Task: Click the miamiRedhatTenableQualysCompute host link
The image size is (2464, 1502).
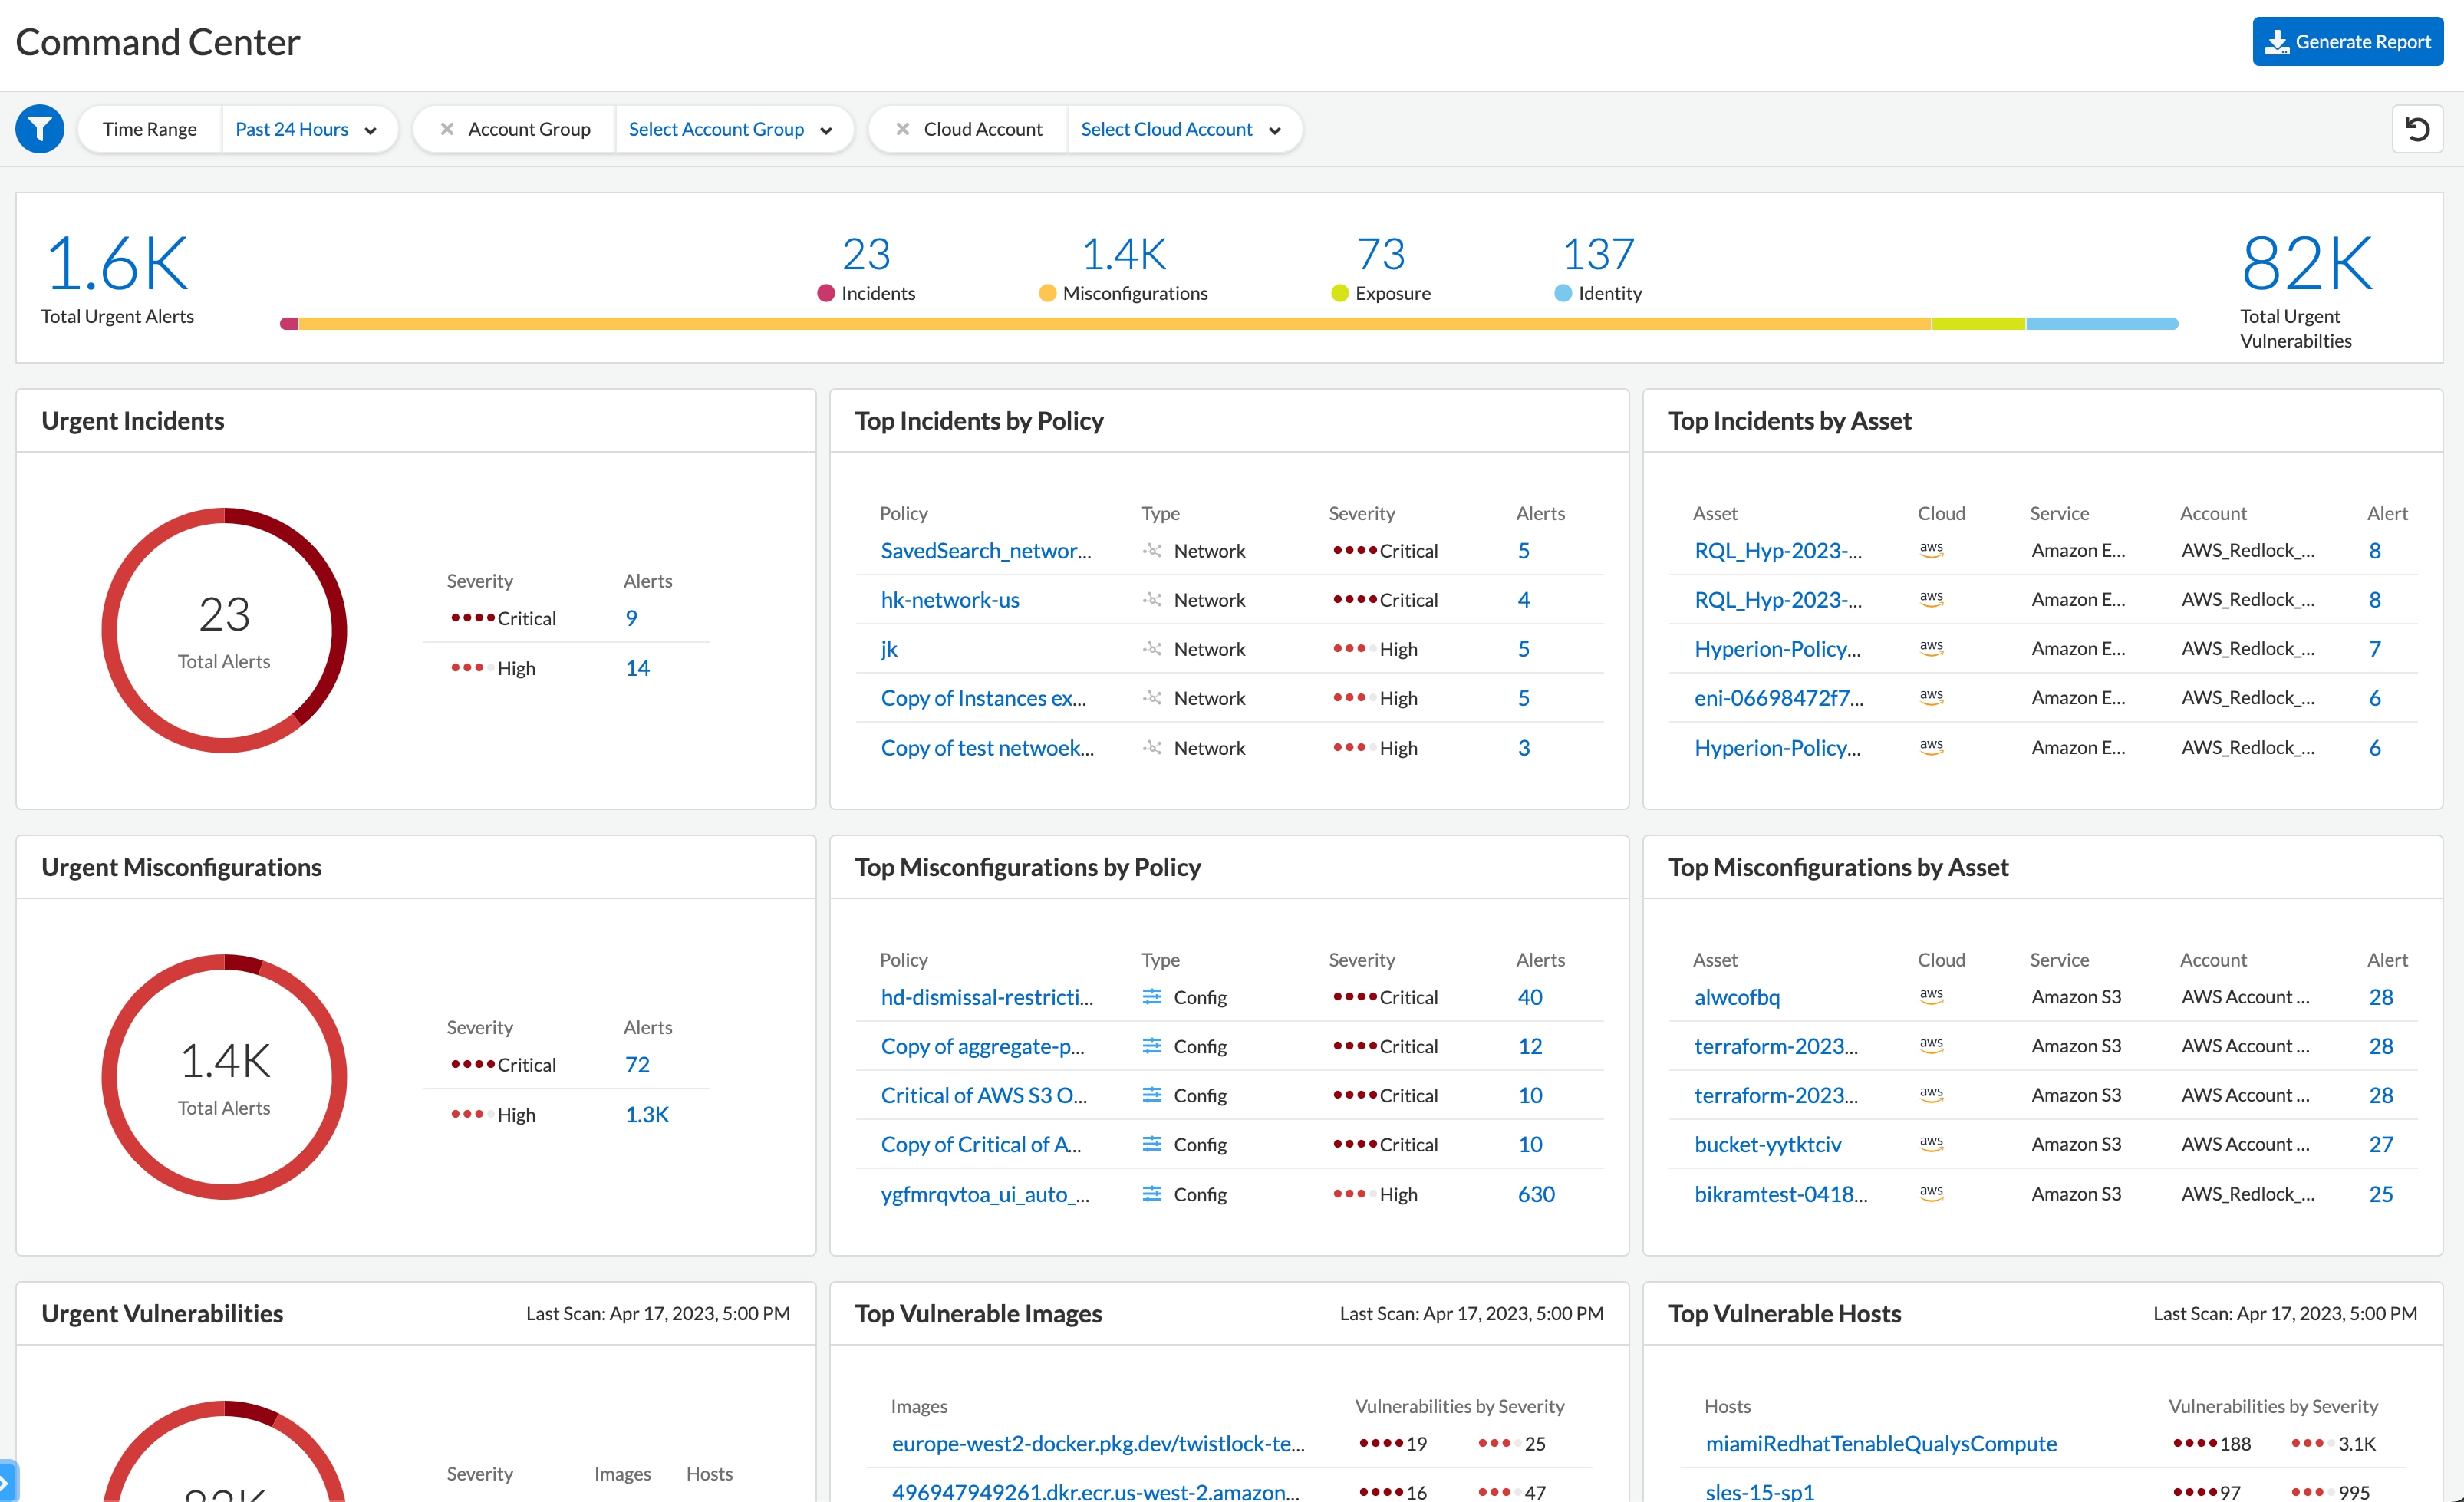Action: tap(1879, 1444)
